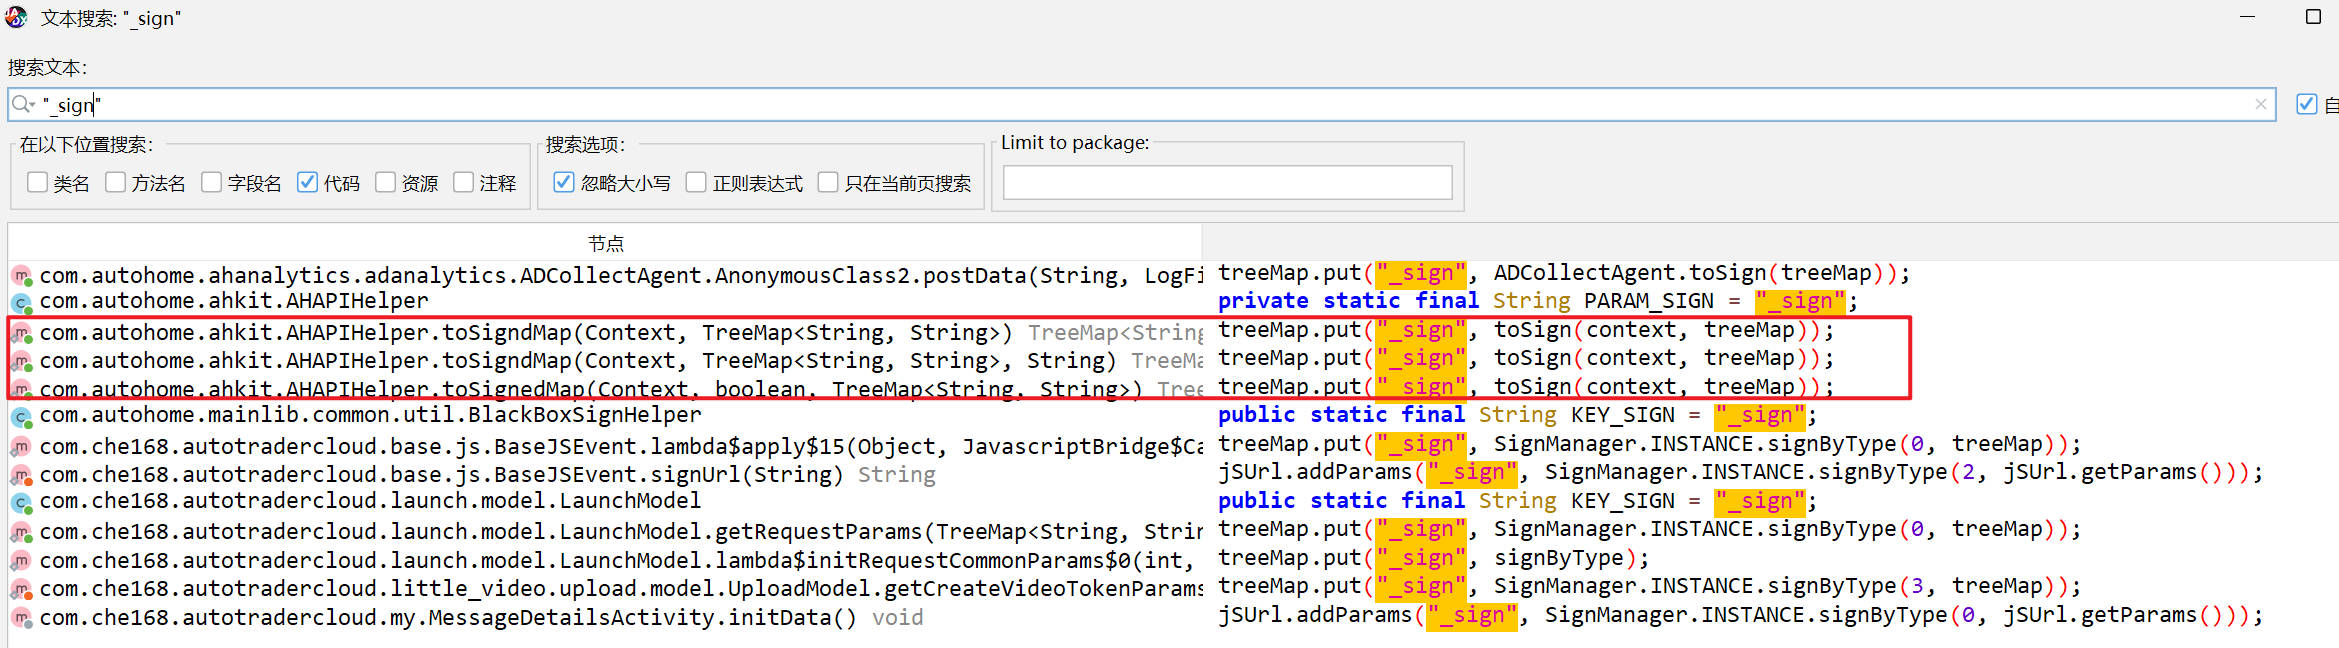The image size is (2339, 648).
Task: Click the method icon for MessageDetailsActivity.initData
Action: [21, 618]
